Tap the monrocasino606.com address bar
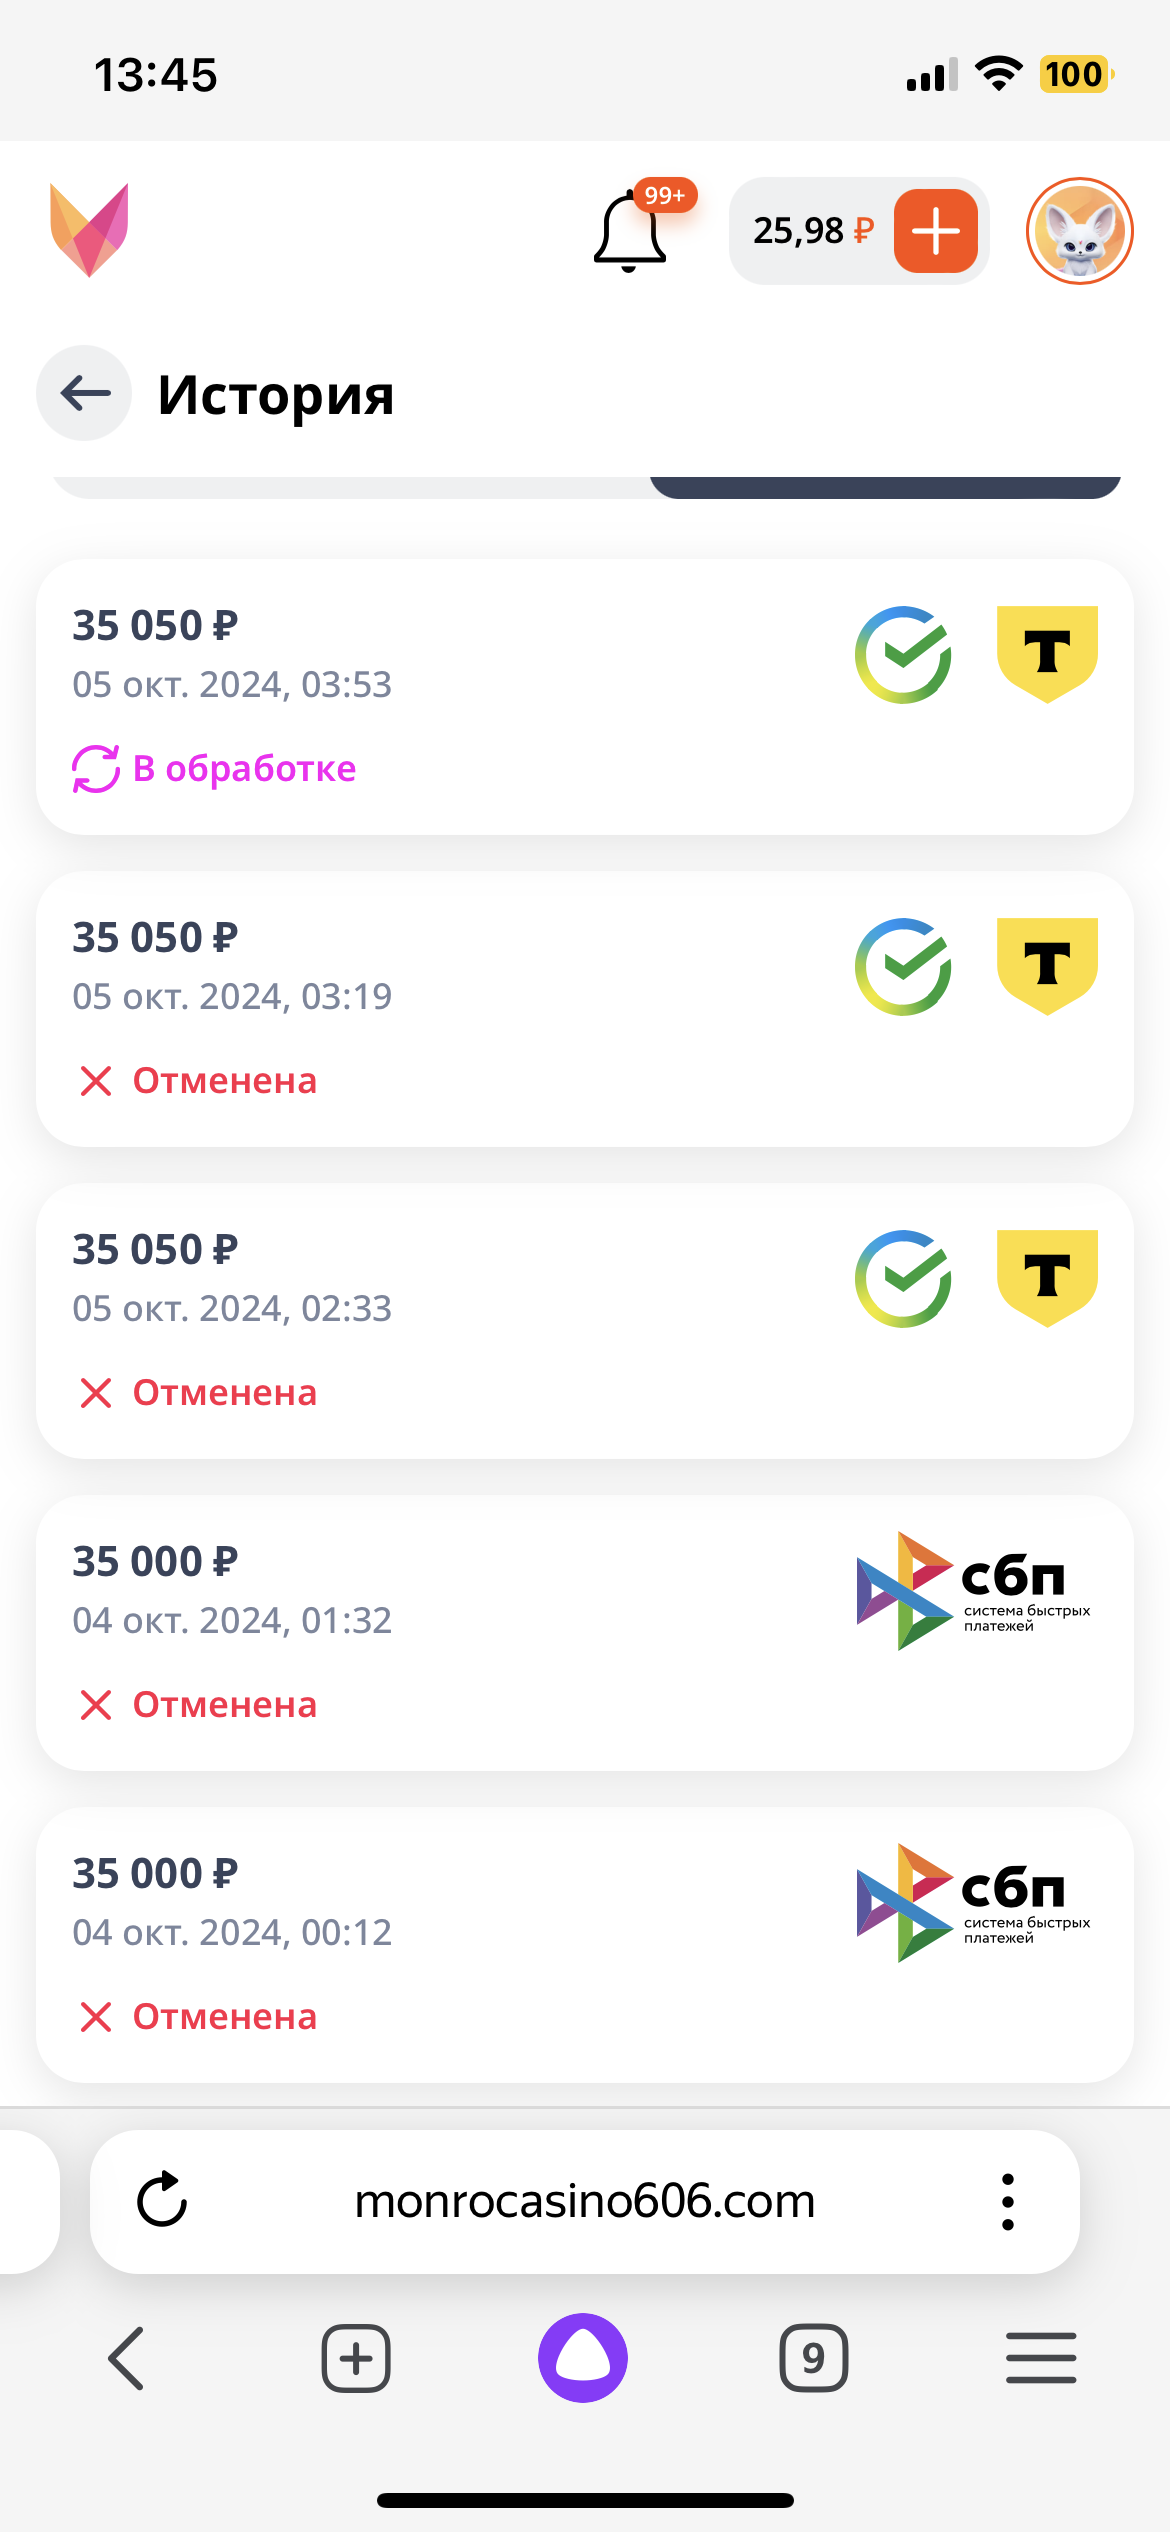This screenshot has width=1170, height=2532. coord(585,2201)
